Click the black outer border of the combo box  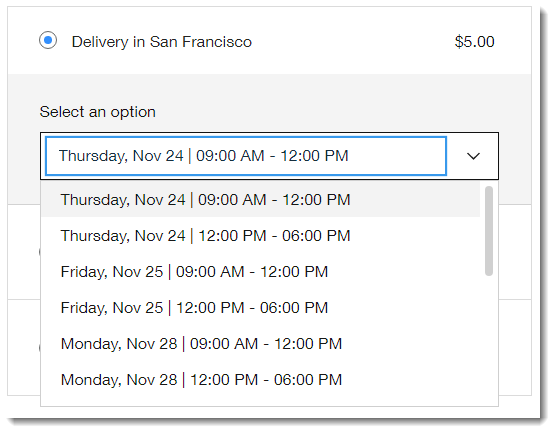269,133
